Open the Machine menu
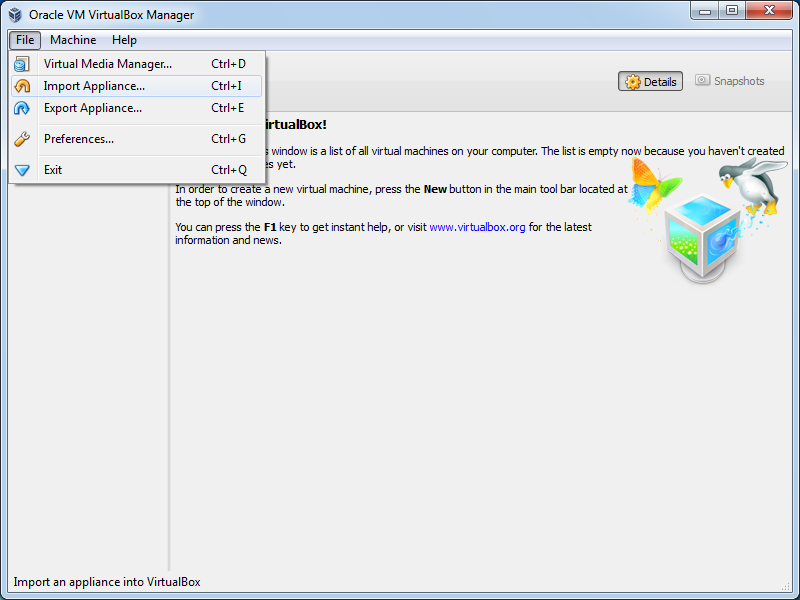Screen dimensions: 800x600 tap(73, 40)
